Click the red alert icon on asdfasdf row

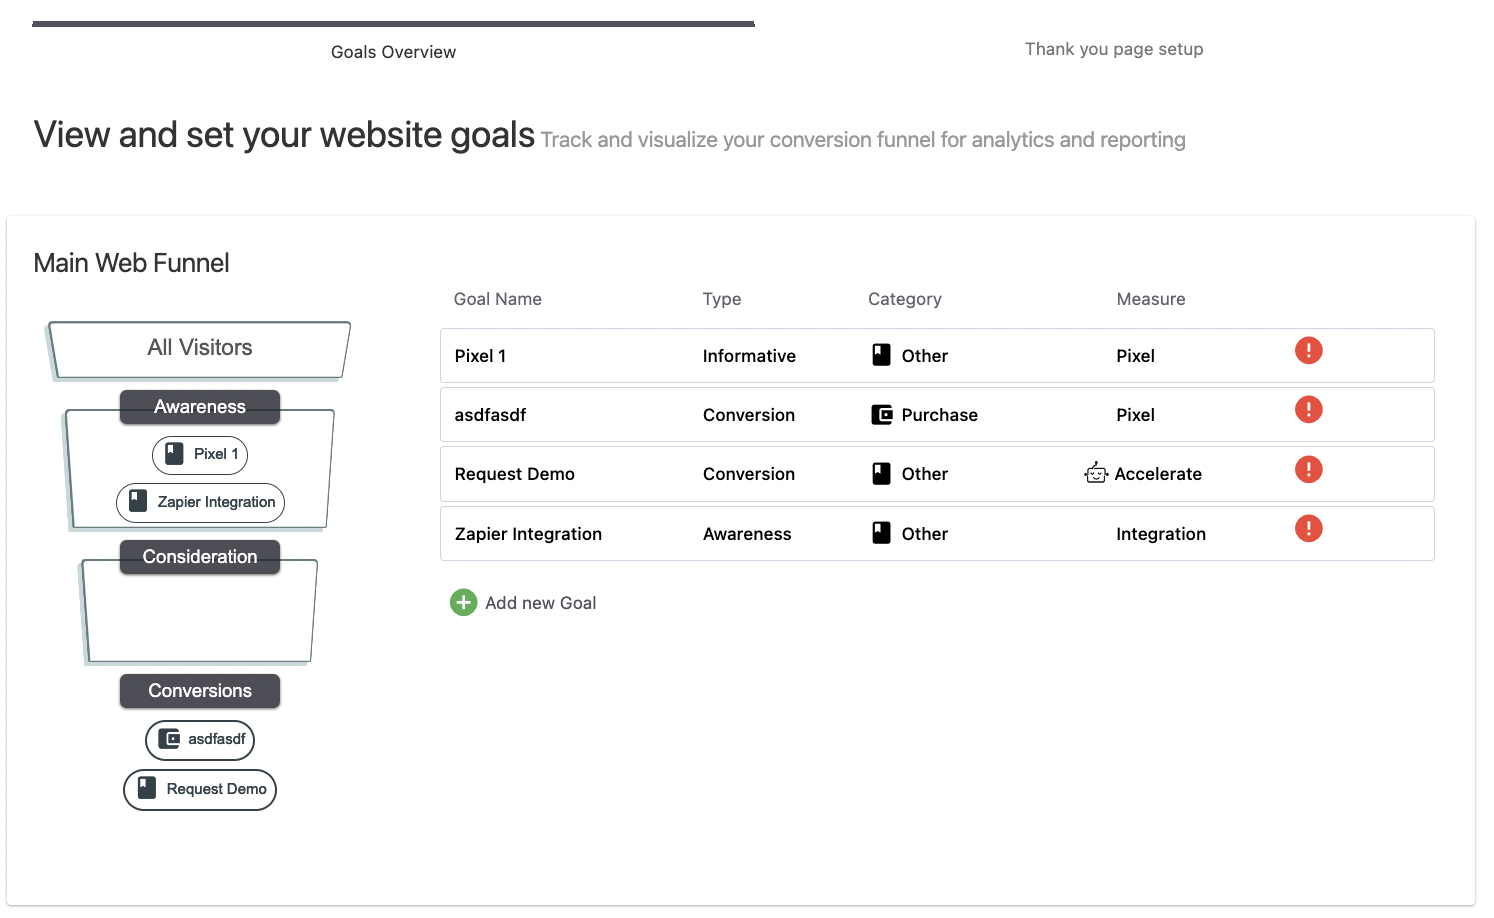pos(1308,410)
